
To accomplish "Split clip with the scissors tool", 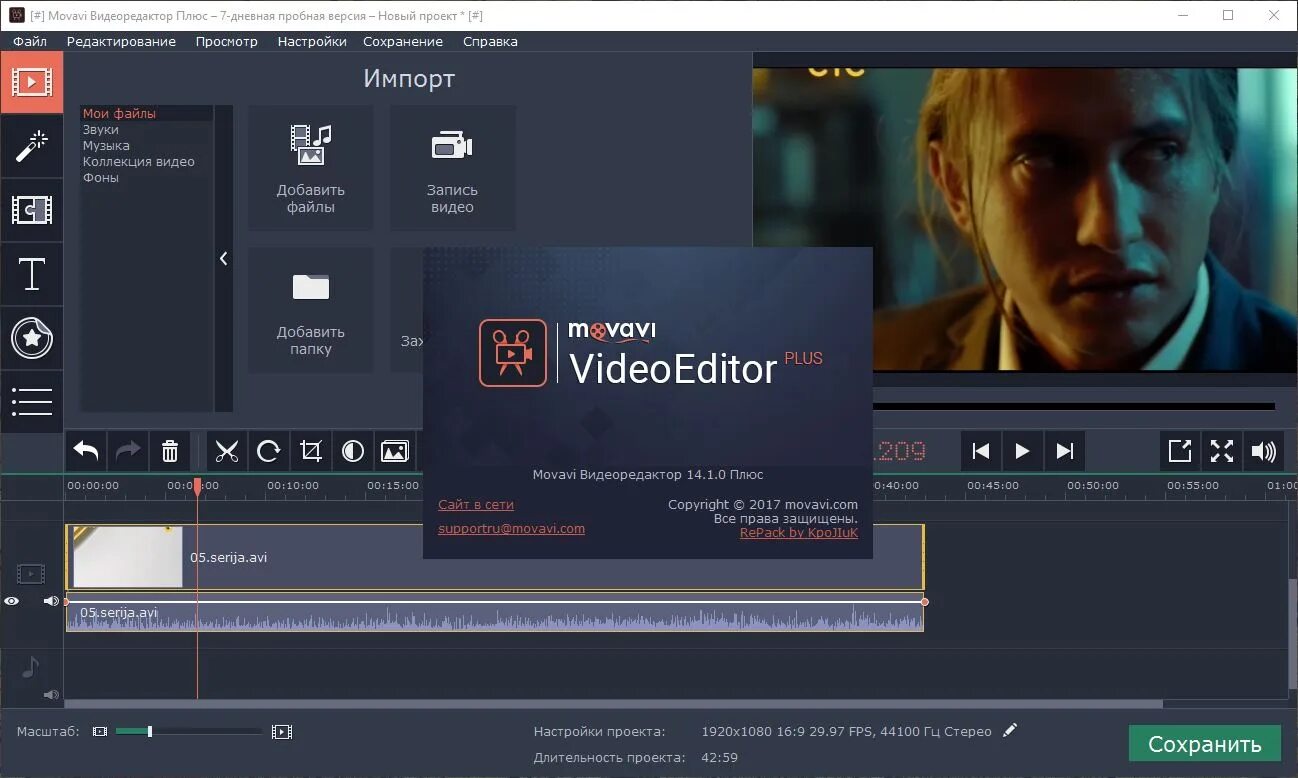I will tap(227, 452).
